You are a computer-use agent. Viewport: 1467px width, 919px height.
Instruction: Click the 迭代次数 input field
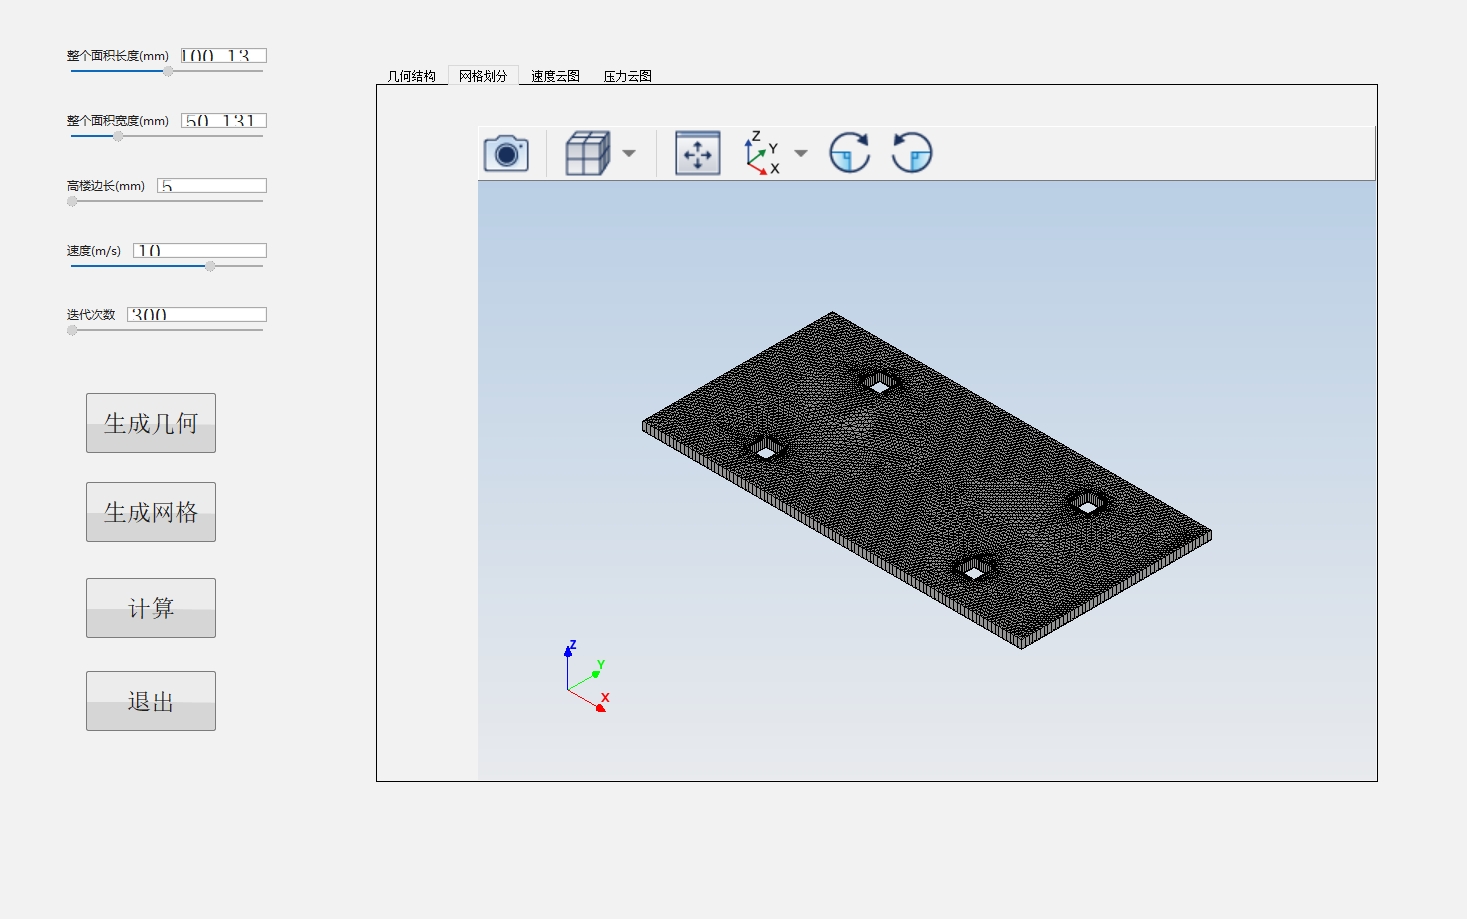(x=197, y=315)
